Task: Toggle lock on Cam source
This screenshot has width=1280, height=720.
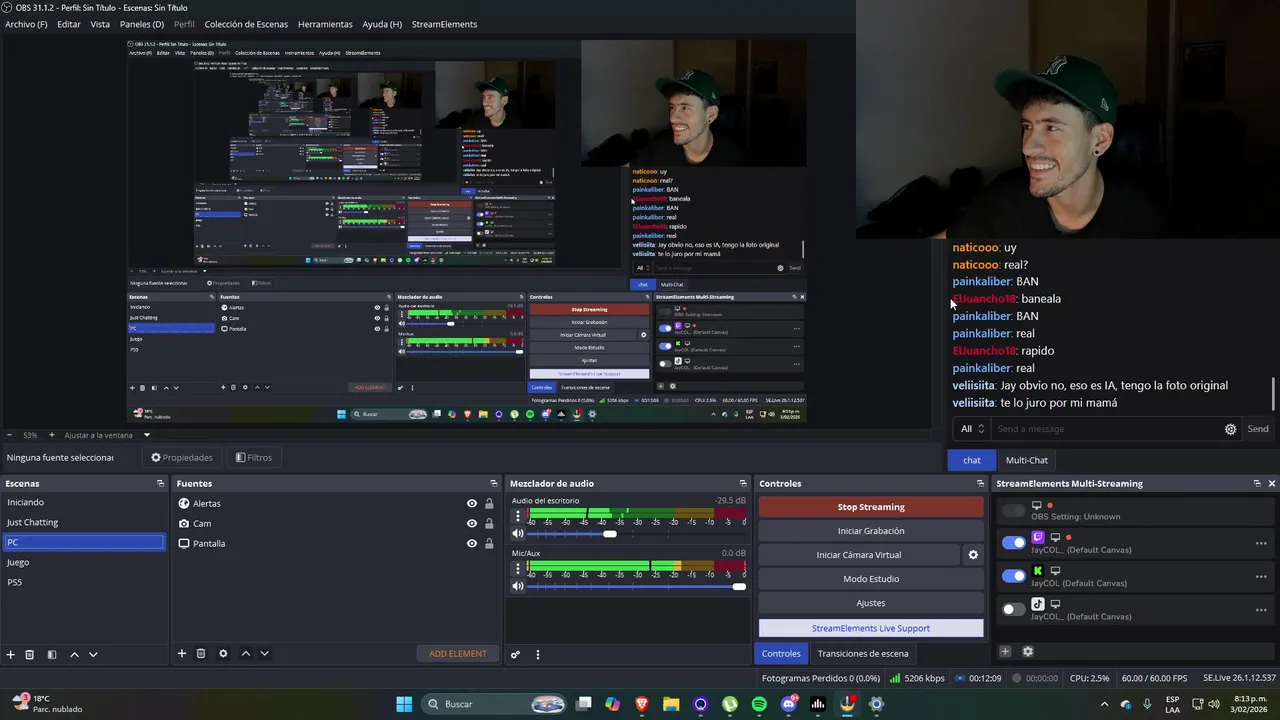Action: [x=489, y=524]
